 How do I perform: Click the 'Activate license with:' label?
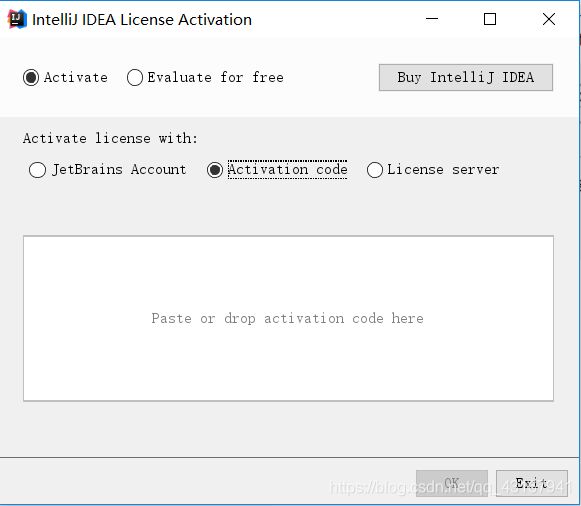pyautogui.click(x=110, y=138)
